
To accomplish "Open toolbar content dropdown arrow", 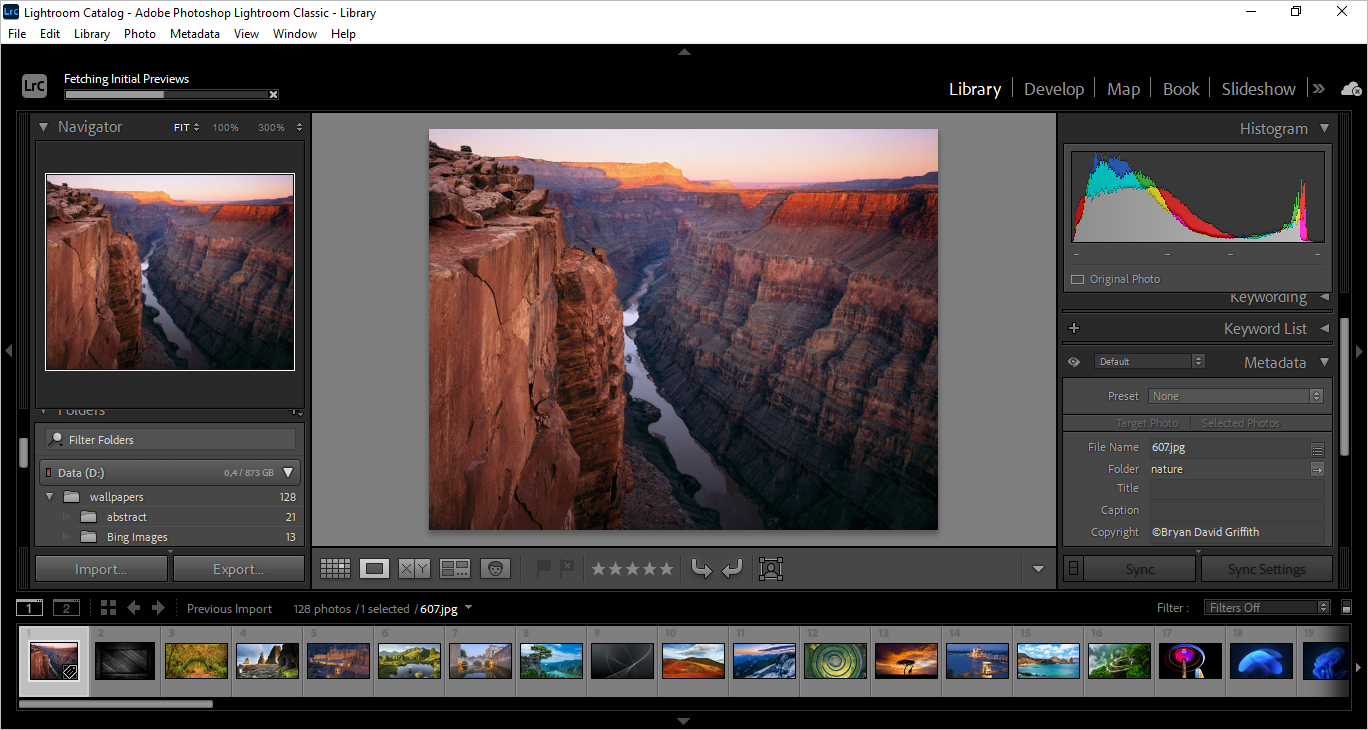I will (1037, 569).
